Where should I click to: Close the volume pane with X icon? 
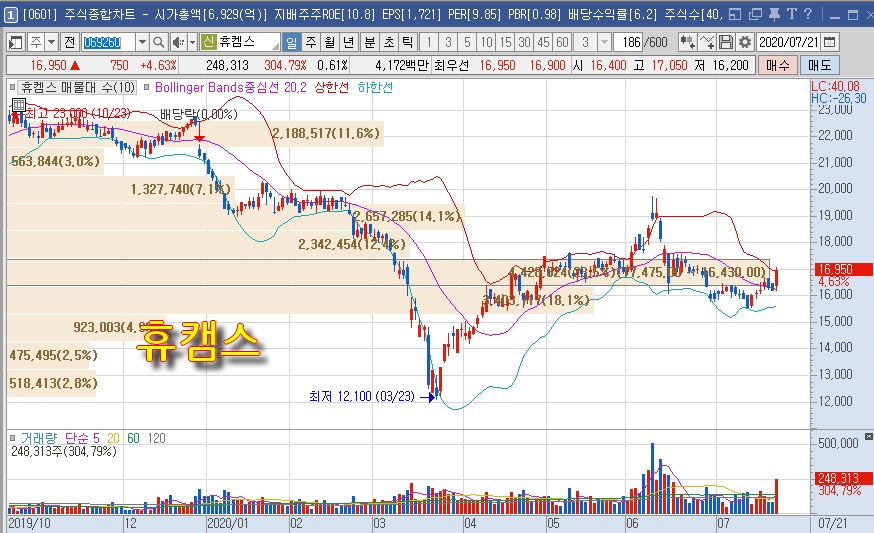868,436
